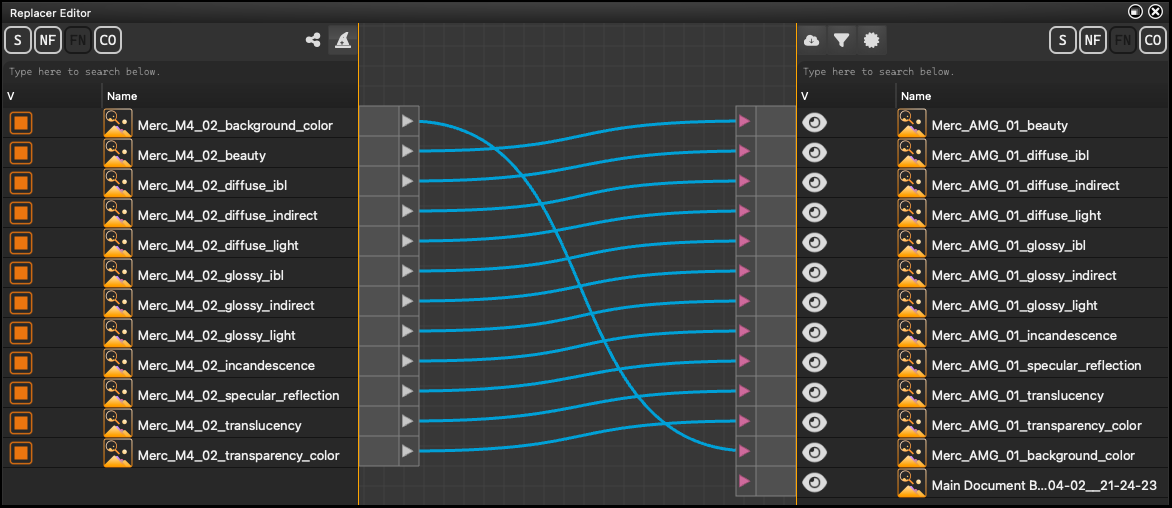Viewport: 1172px width, 508px height.
Task: Click image icon beside Merc_AMG_01_glossy_ibl
Action: pos(912,244)
